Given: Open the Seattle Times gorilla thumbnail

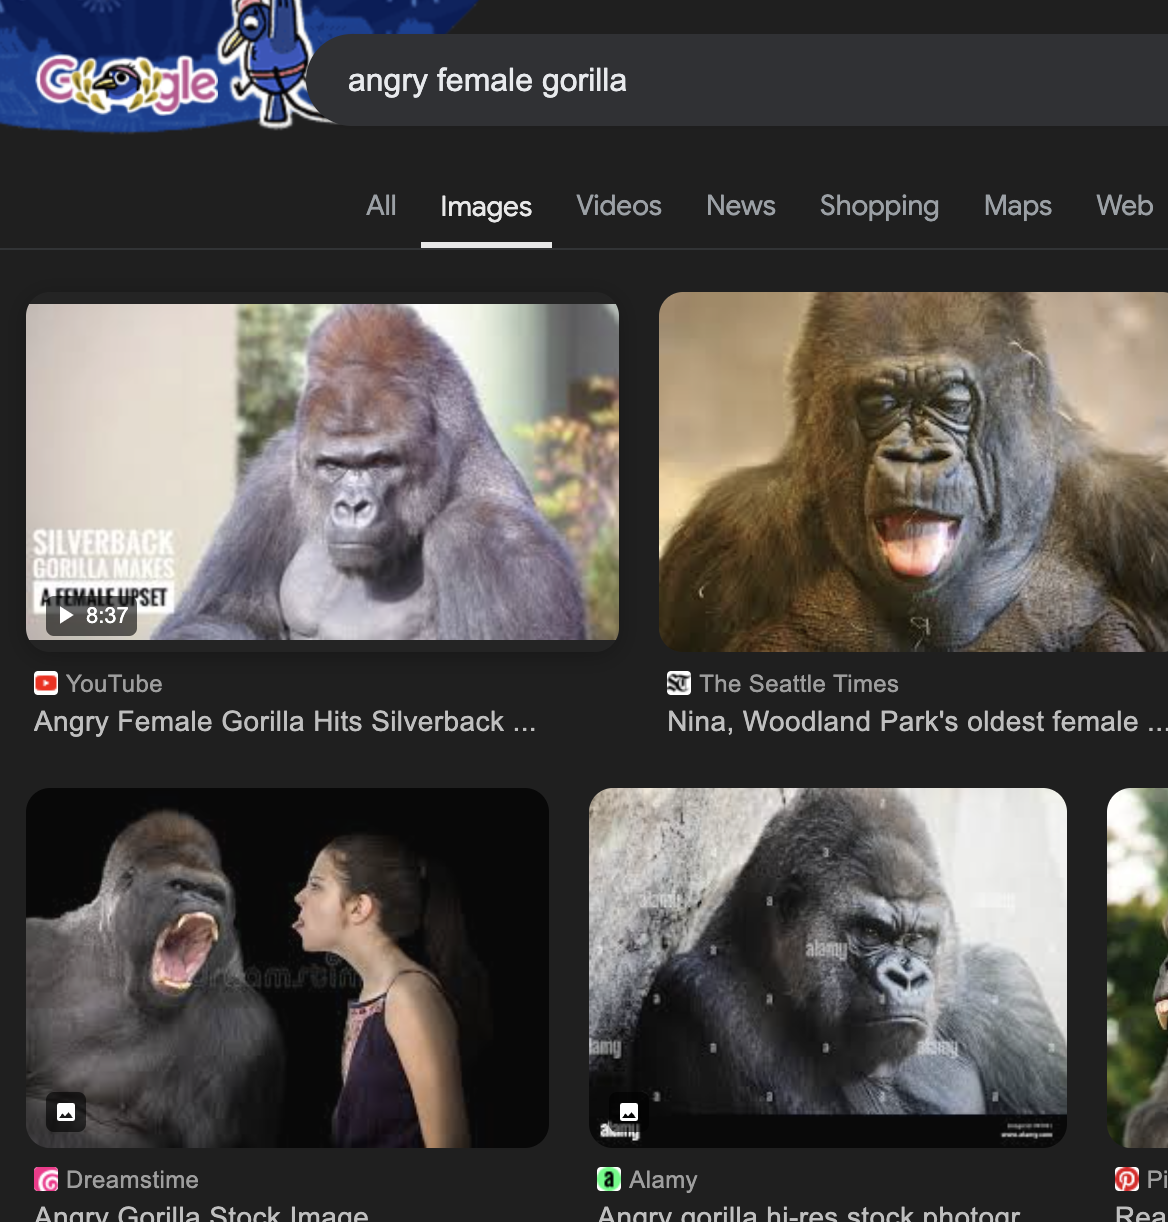Looking at the screenshot, I should pos(913,472).
